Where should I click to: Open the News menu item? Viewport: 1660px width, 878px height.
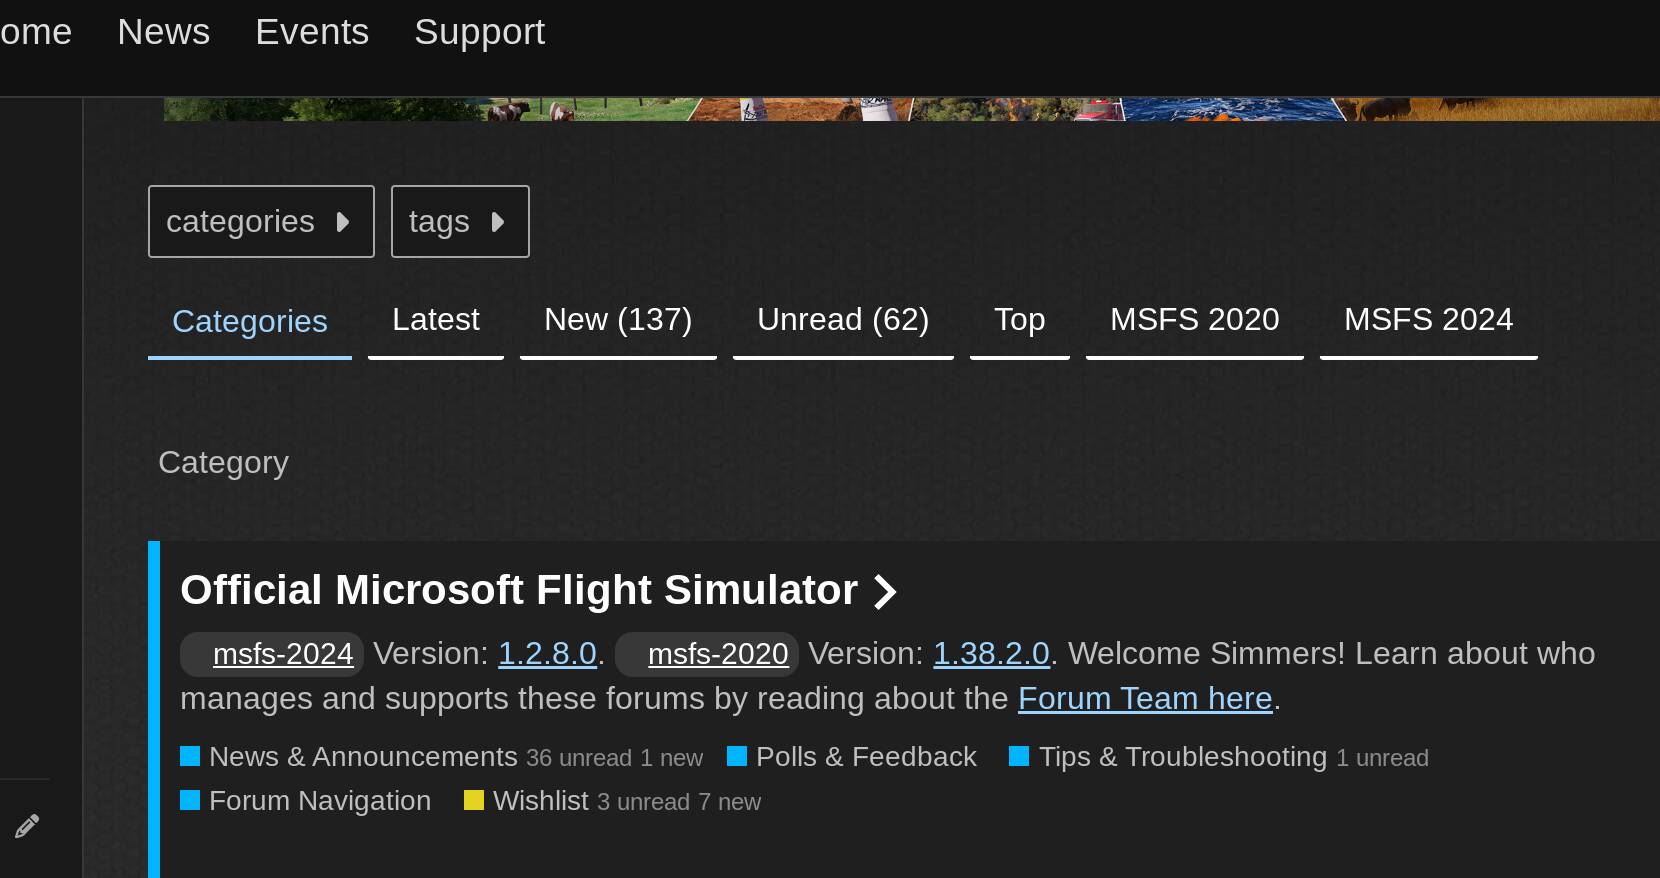pyautogui.click(x=163, y=31)
